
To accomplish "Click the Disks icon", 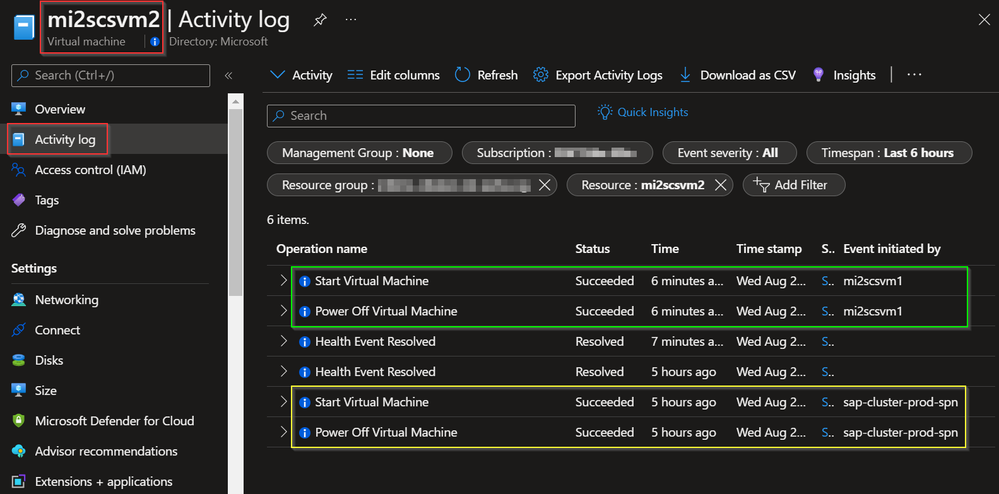I will [18, 360].
